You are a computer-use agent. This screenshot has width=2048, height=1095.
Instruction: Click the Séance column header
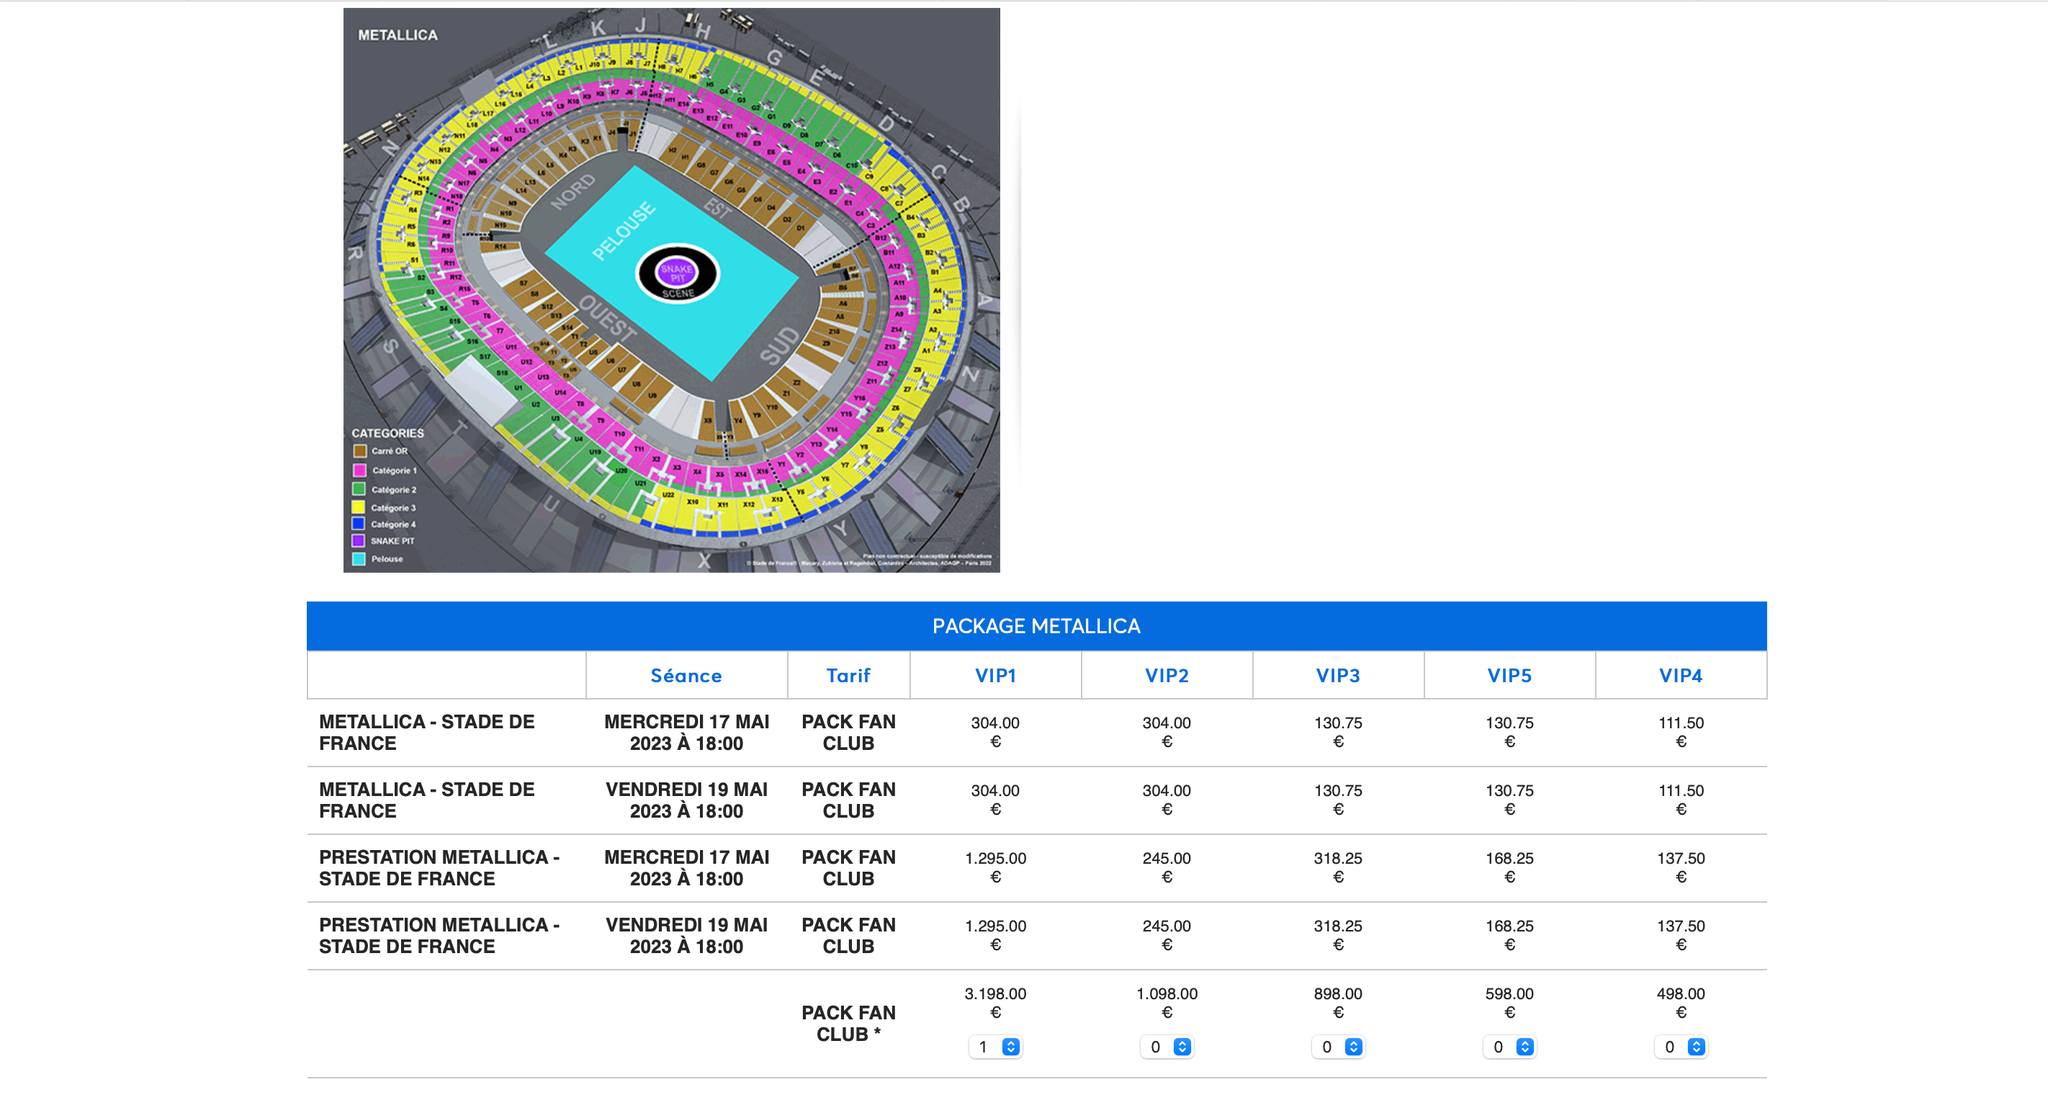(686, 676)
